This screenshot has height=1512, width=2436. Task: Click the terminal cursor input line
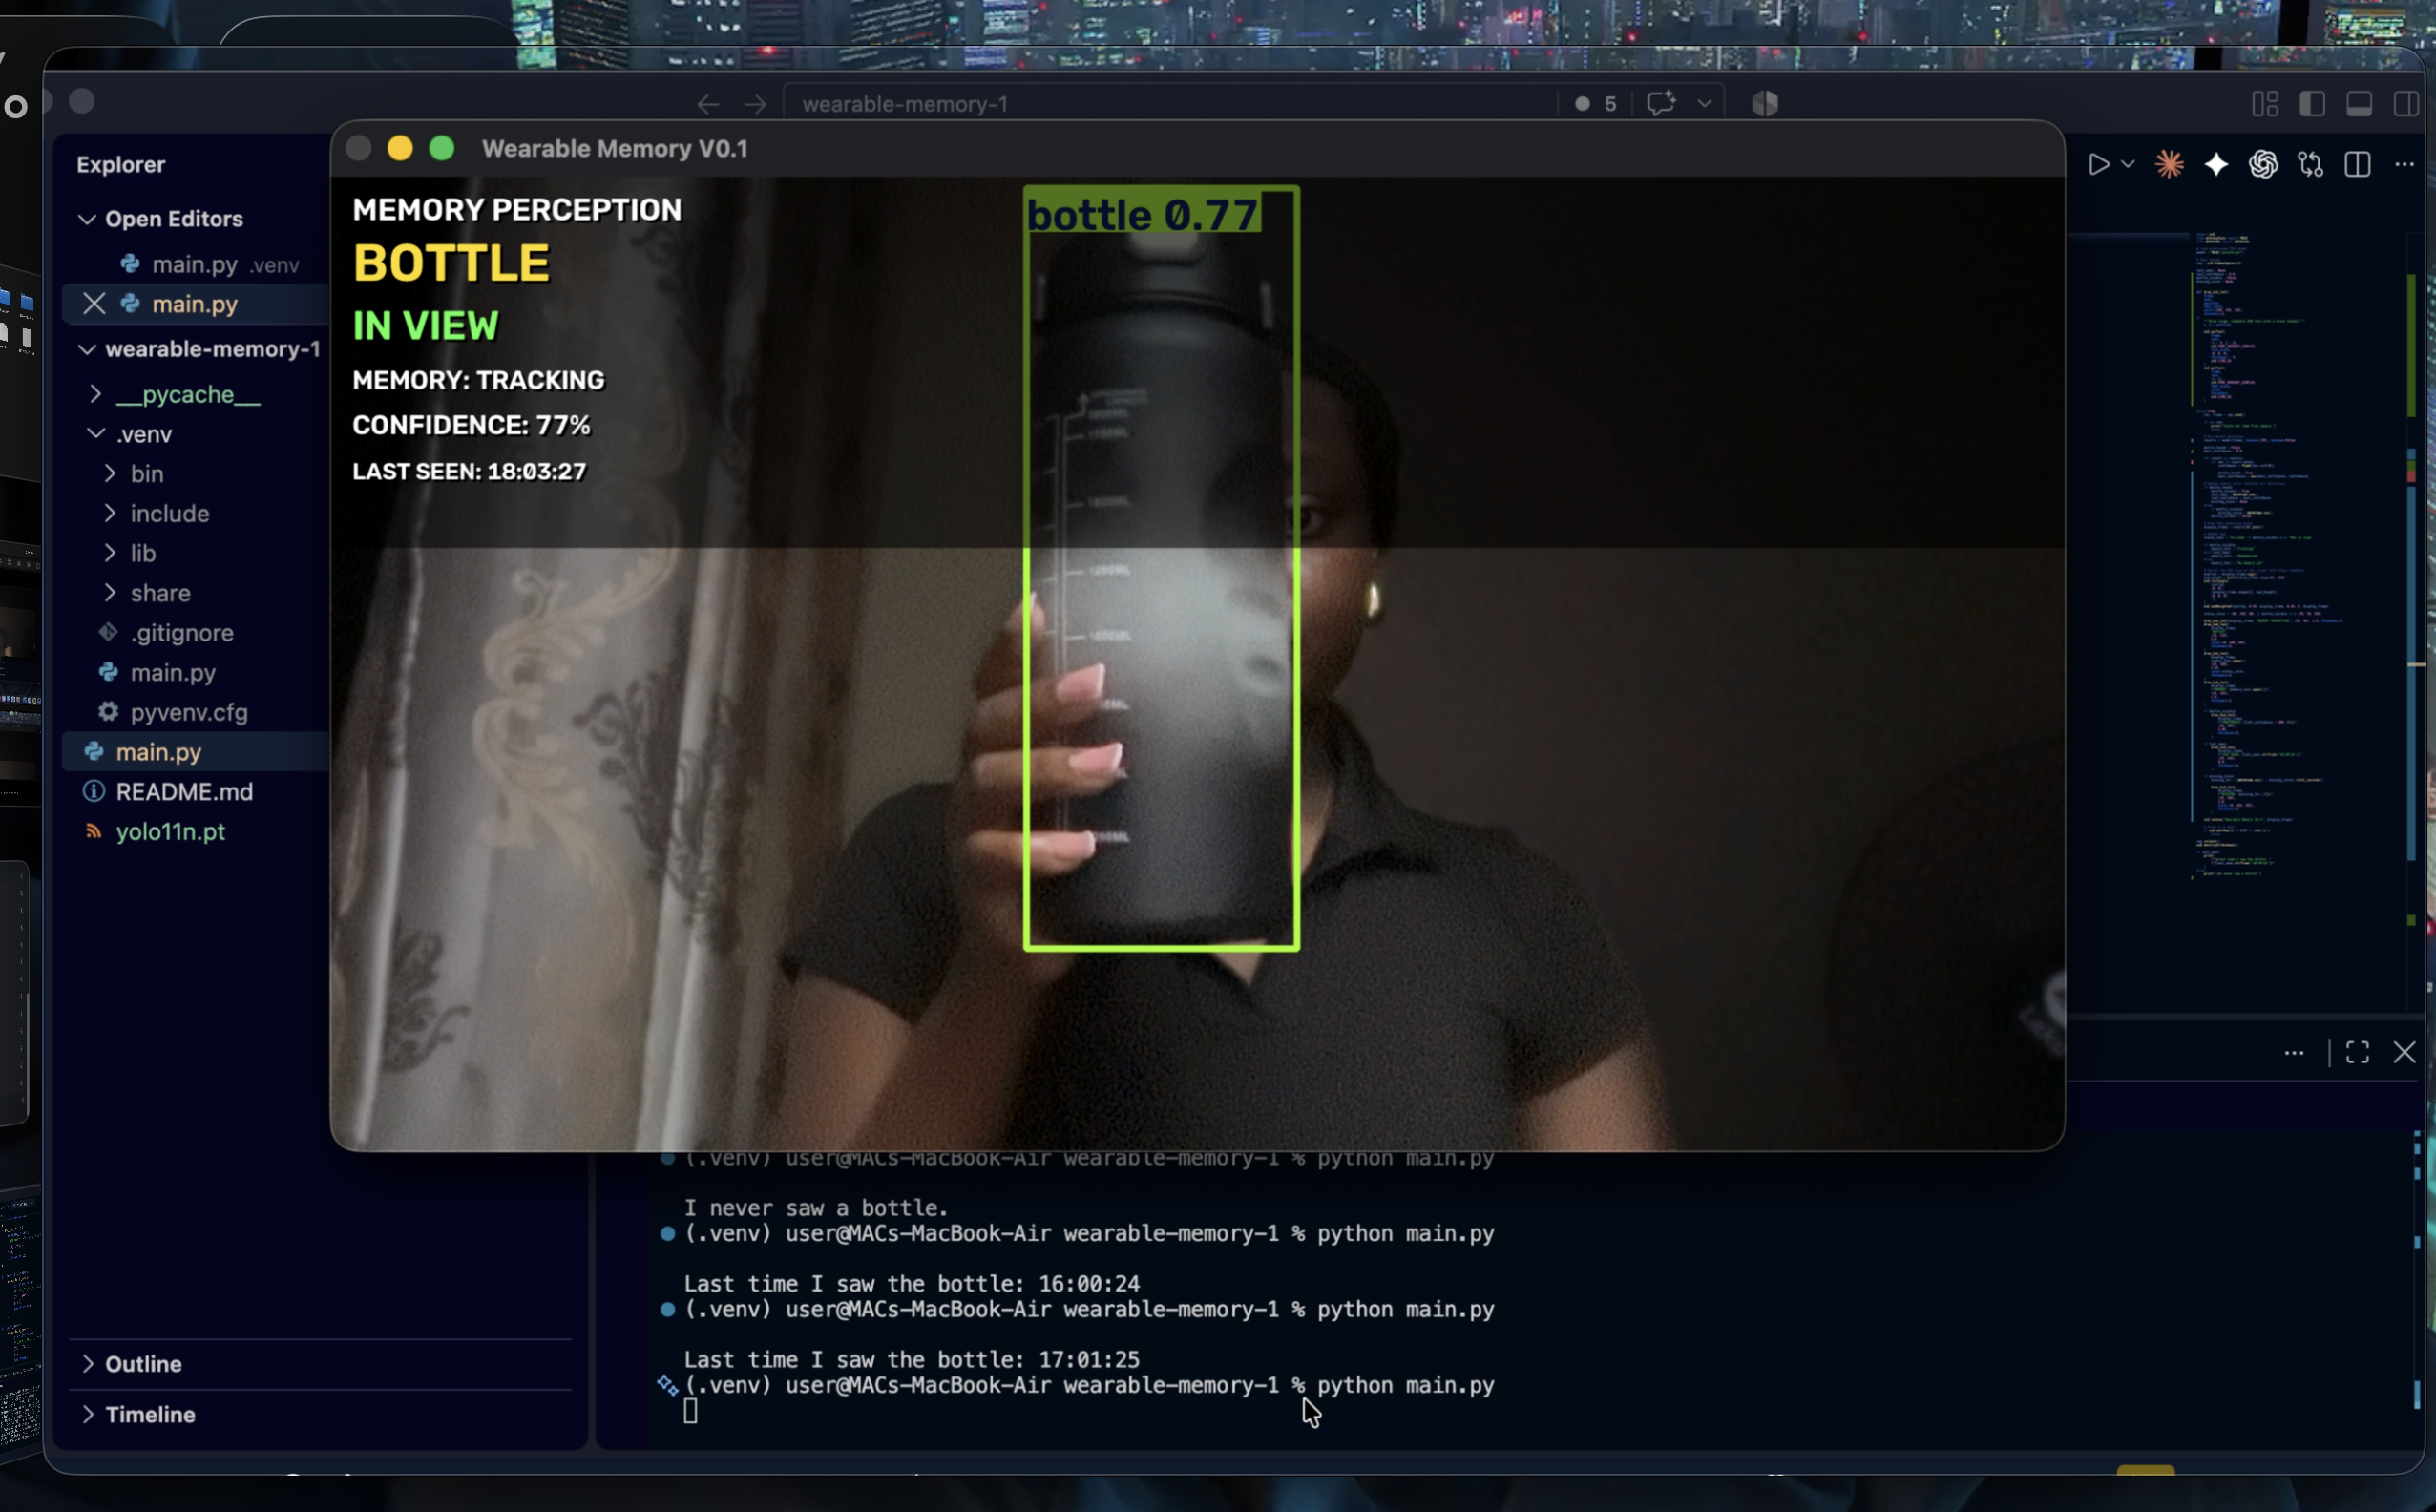690,1412
